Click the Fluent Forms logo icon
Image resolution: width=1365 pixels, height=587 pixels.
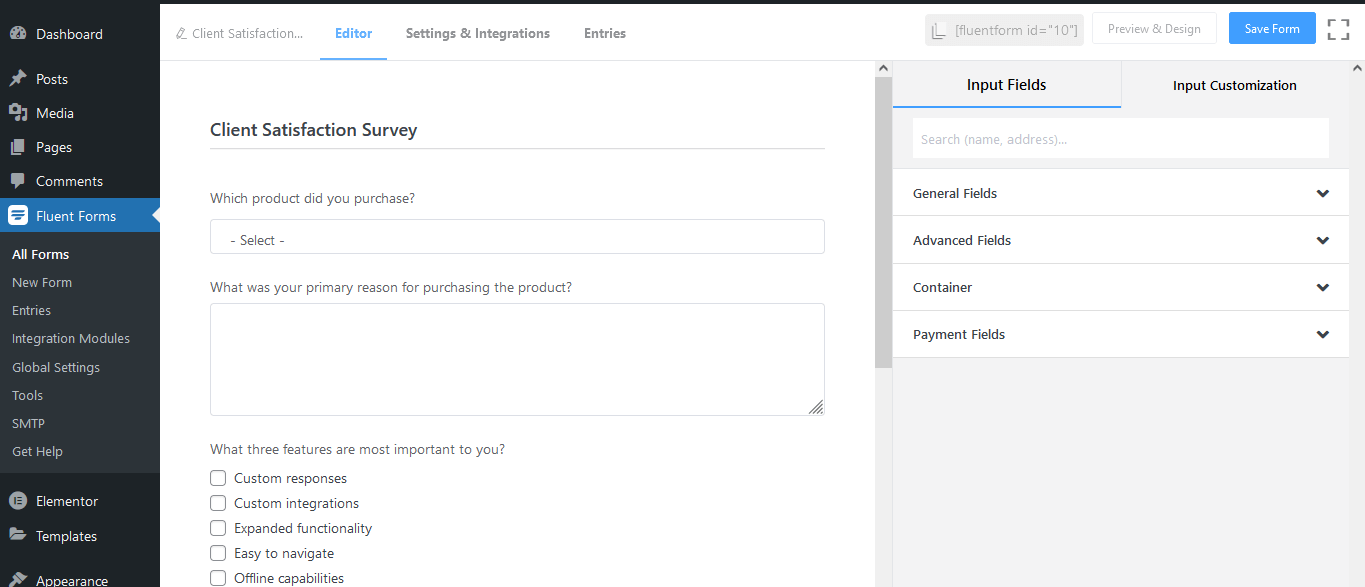pyautogui.click(x=18, y=215)
